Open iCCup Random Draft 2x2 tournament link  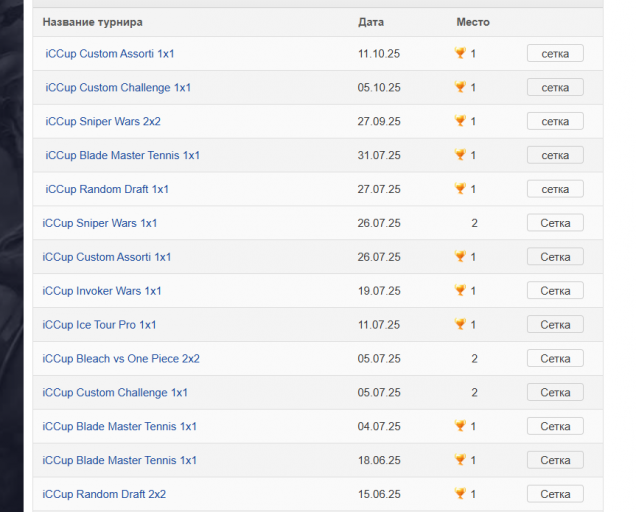104,494
